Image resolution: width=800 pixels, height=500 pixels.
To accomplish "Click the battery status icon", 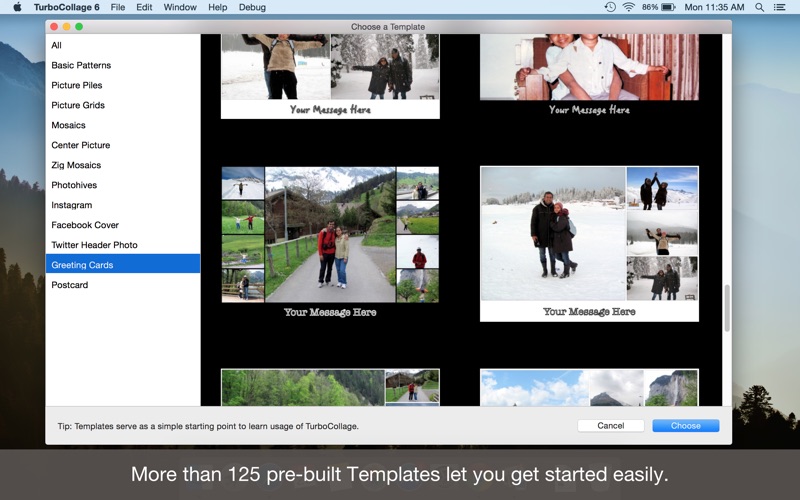I will click(668, 7).
